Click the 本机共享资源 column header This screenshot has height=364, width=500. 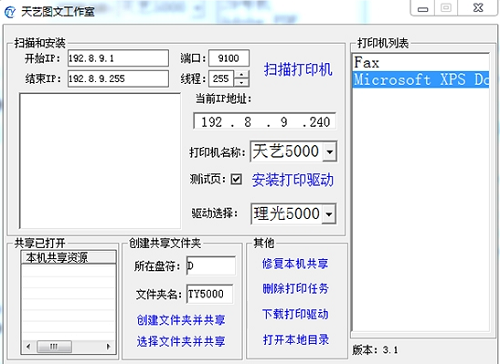click(69, 257)
